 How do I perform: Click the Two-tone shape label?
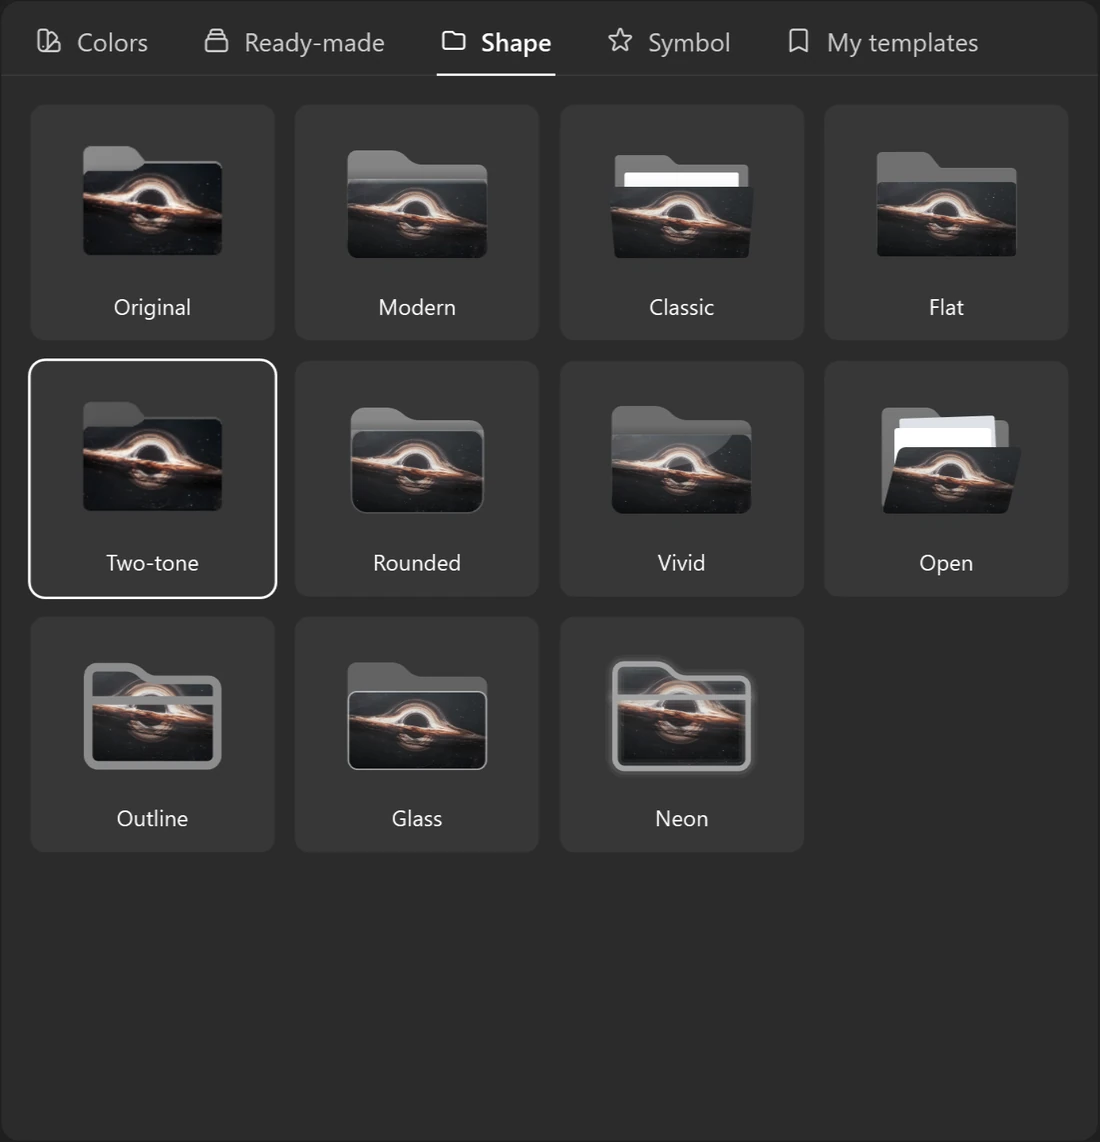pos(152,563)
